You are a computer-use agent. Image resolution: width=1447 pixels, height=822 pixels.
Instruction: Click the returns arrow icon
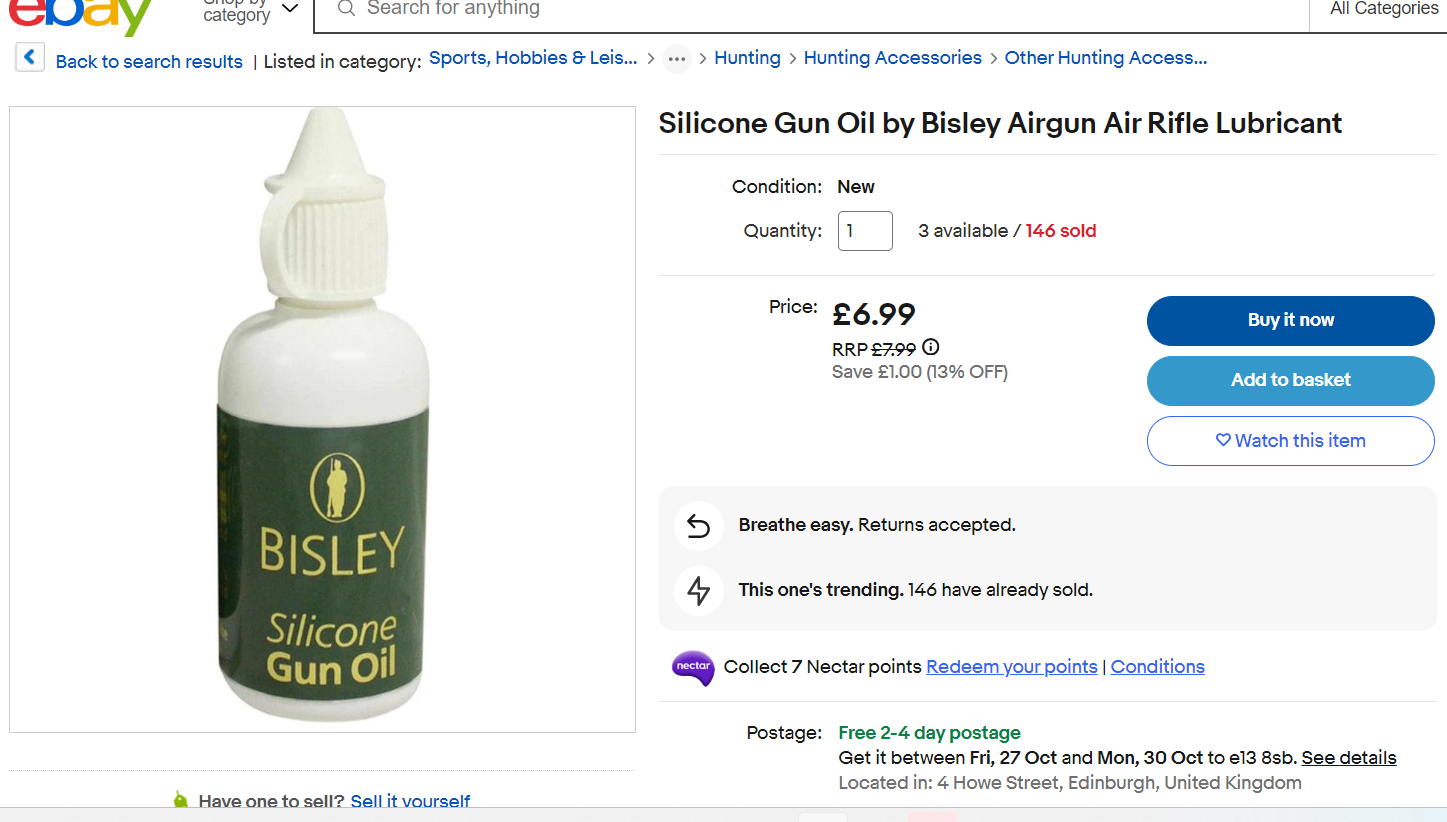coord(699,526)
